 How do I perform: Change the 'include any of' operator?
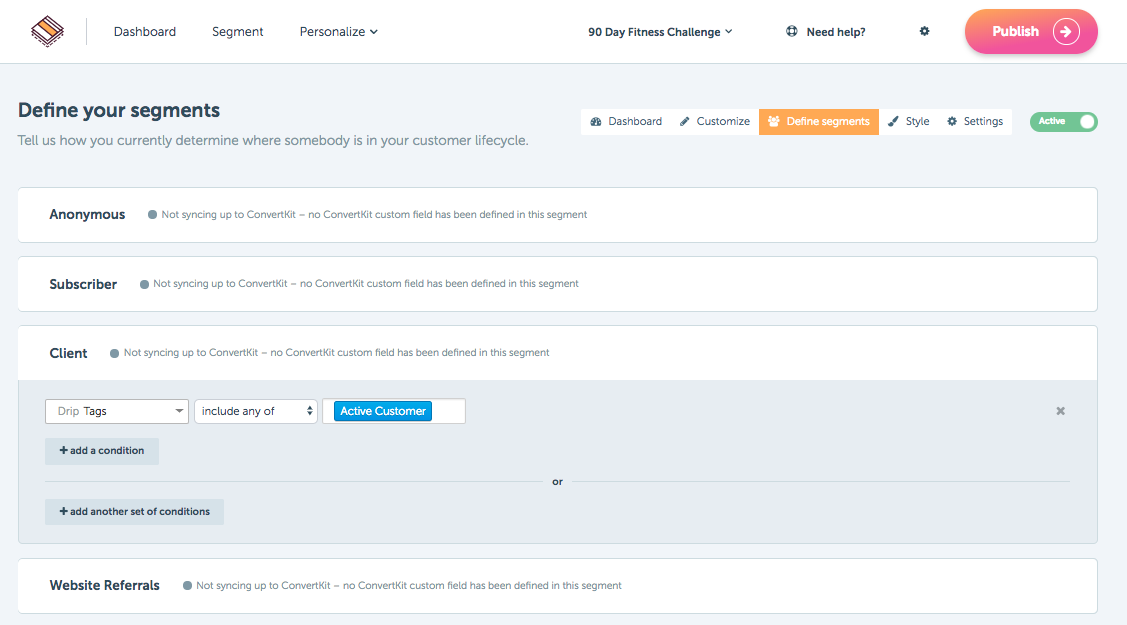256,411
